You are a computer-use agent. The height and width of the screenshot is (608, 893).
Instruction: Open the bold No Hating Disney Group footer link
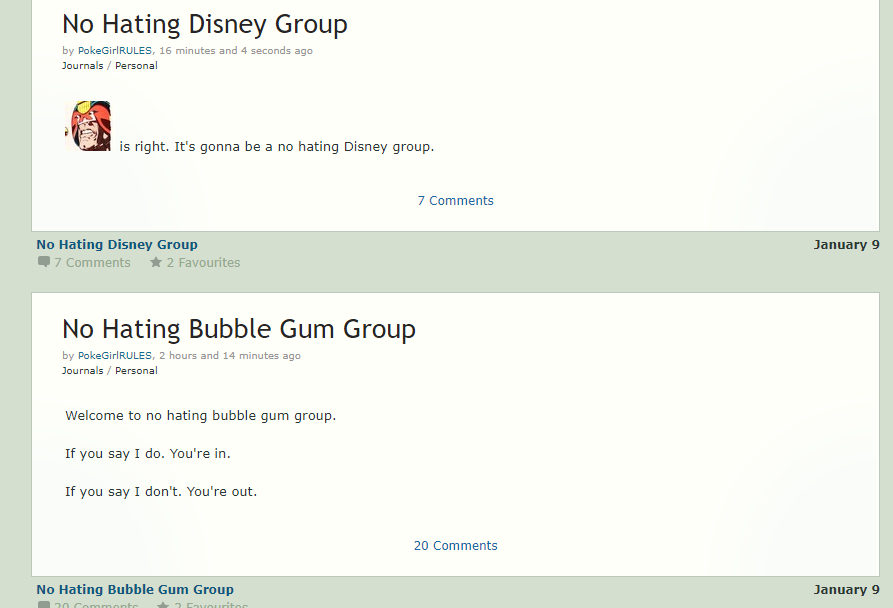tap(117, 245)
